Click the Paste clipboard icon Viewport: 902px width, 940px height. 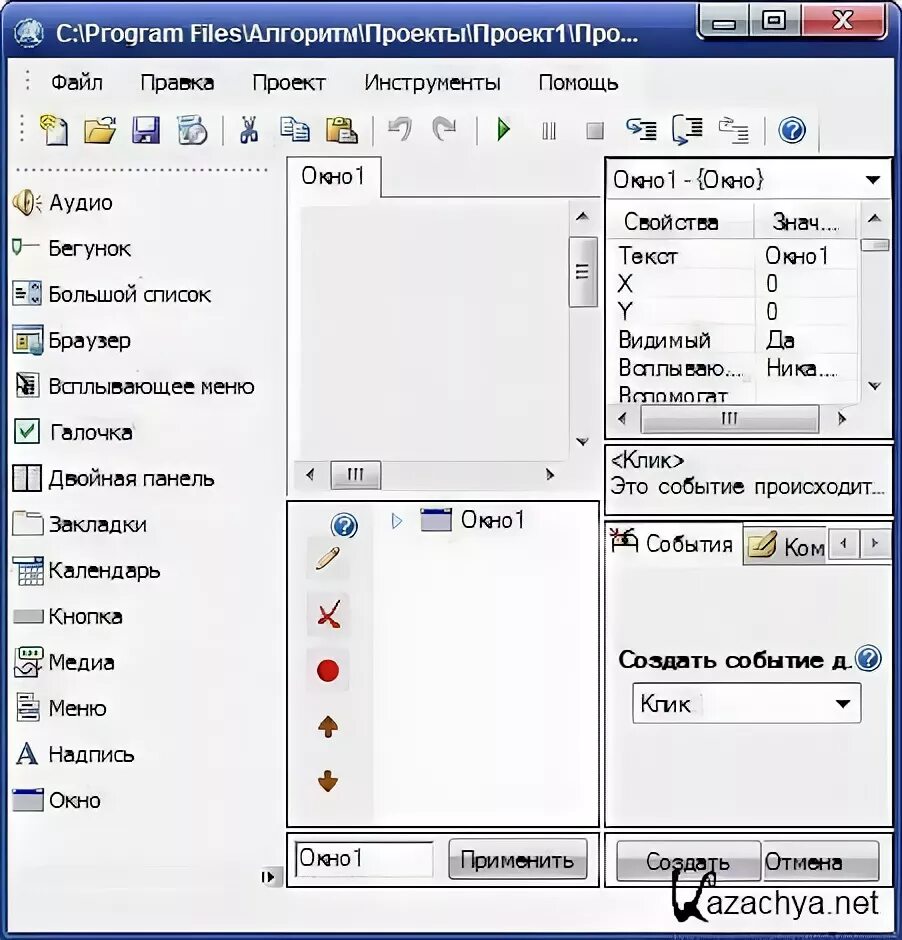tap(342, 129)
